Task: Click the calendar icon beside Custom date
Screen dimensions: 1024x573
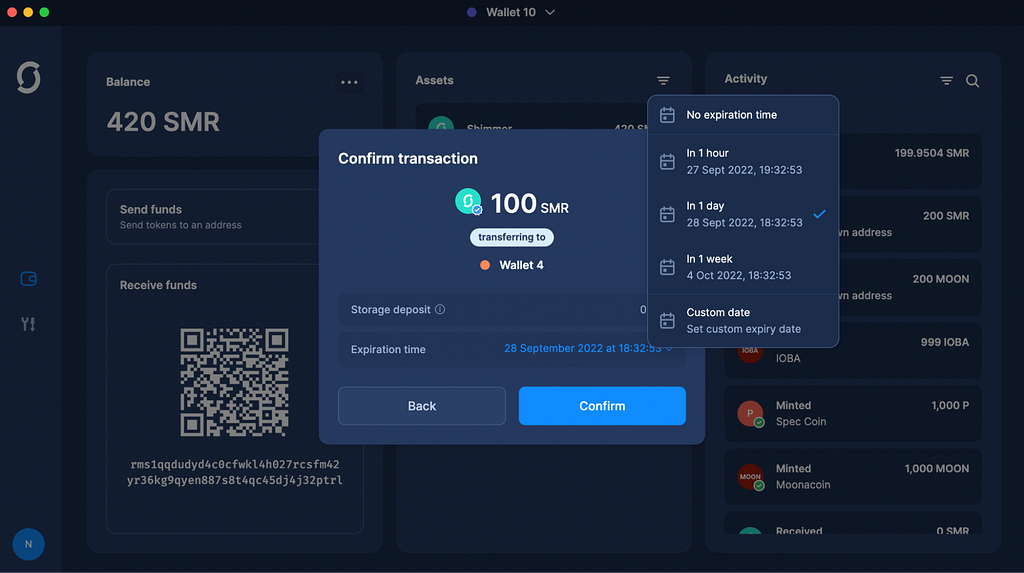Action: [667, 320]
